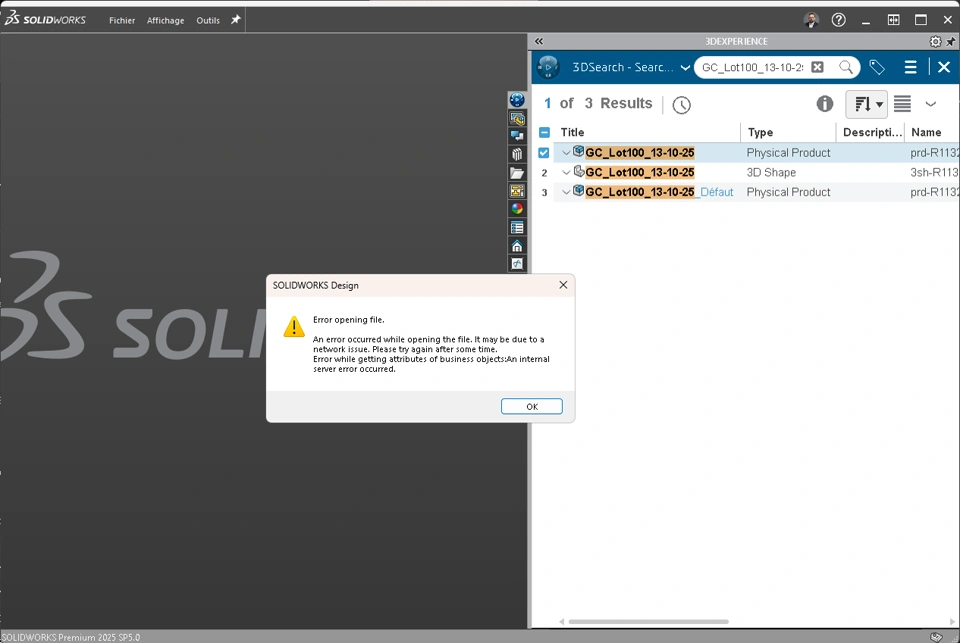Screen dimensions: 960x643
Task: Open the hamburger menu in 3DSearch
Action: coord(910,67)
